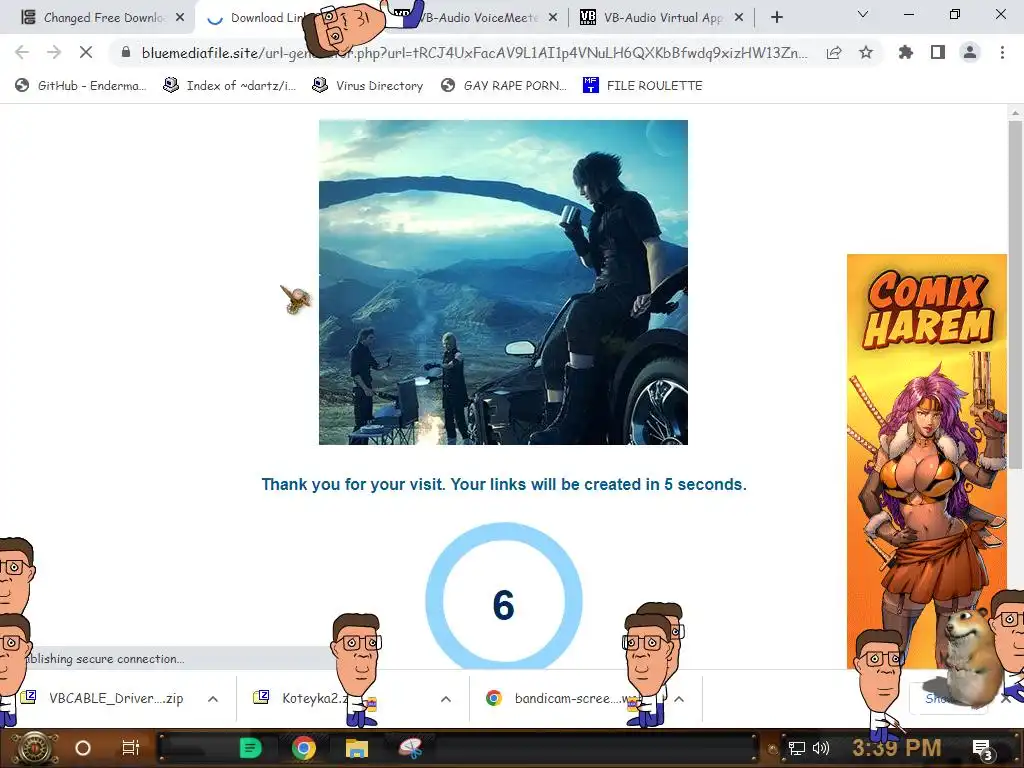Expand options for Koteyka2 download
This screenshot has height=768, width=1024.
(x=446, y=699)
